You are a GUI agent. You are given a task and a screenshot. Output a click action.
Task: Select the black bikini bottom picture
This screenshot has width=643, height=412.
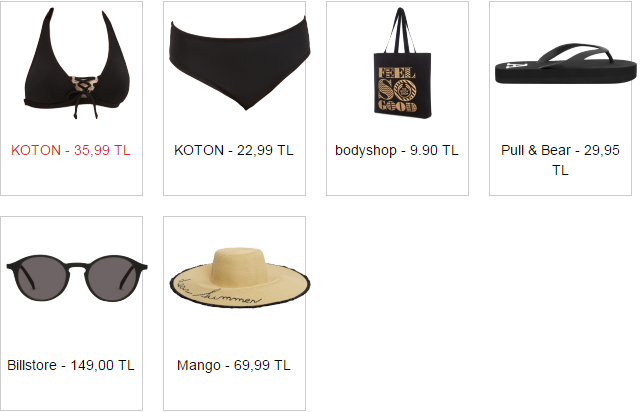pyautogui.click(x=240, y=63)
